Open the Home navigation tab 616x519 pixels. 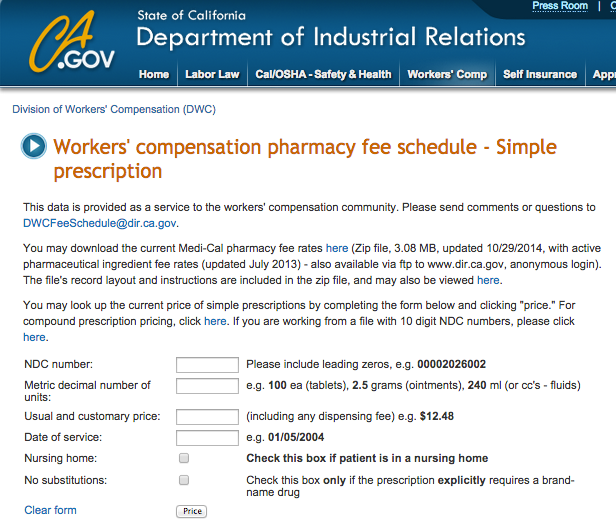(154, 74)
